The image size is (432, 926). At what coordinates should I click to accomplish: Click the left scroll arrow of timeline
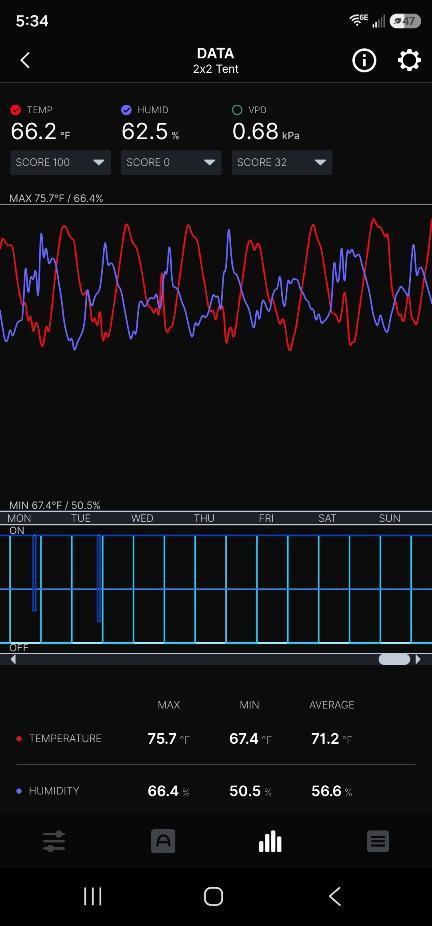coord(13,659)
